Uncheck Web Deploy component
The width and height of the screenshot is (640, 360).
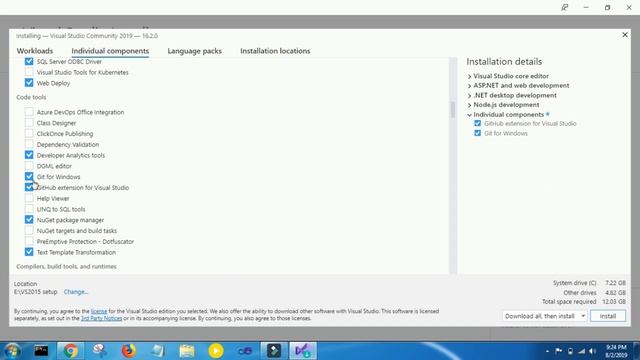point(29,83)
